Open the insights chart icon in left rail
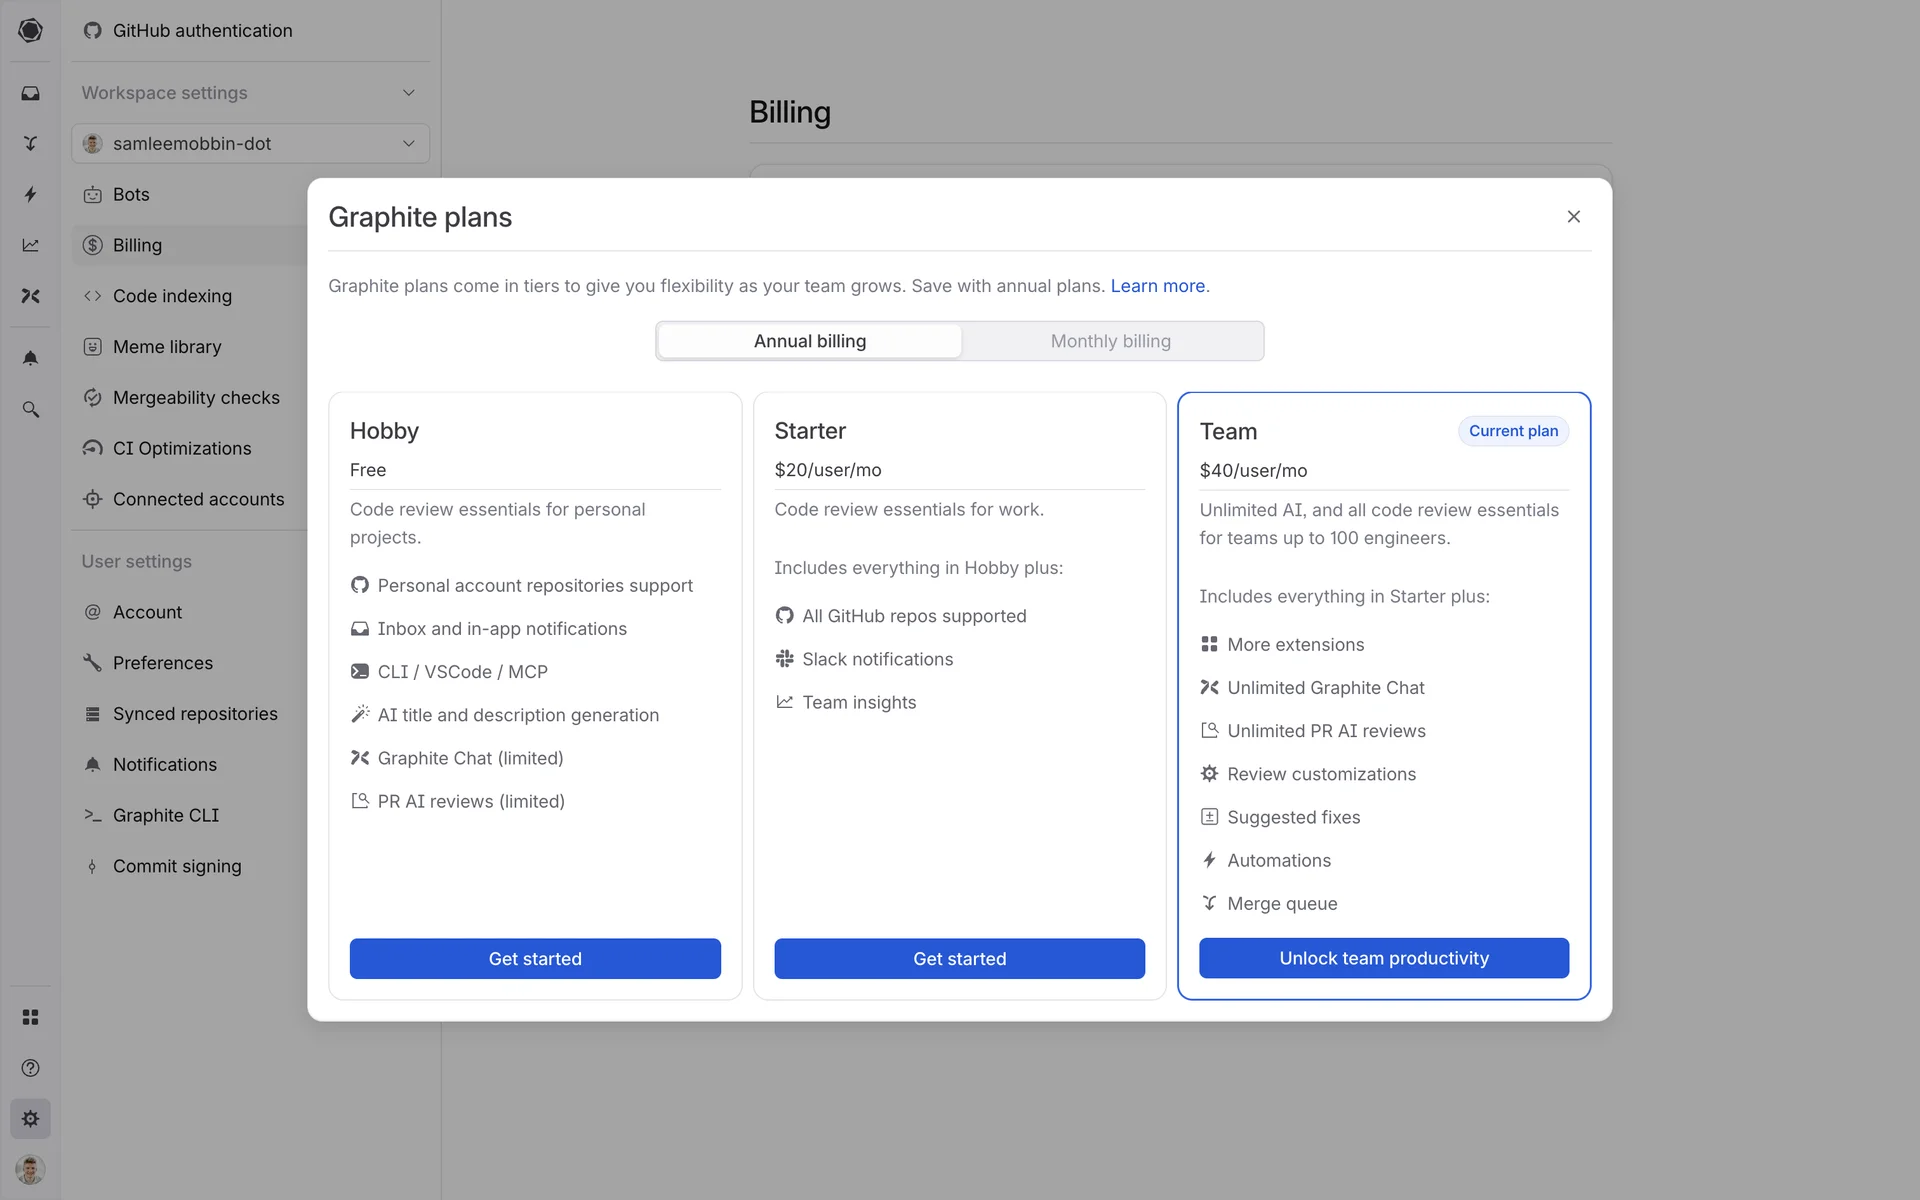Image resolution: width=1920 pixels, height=1200 pixels. (x=30, y=245)
